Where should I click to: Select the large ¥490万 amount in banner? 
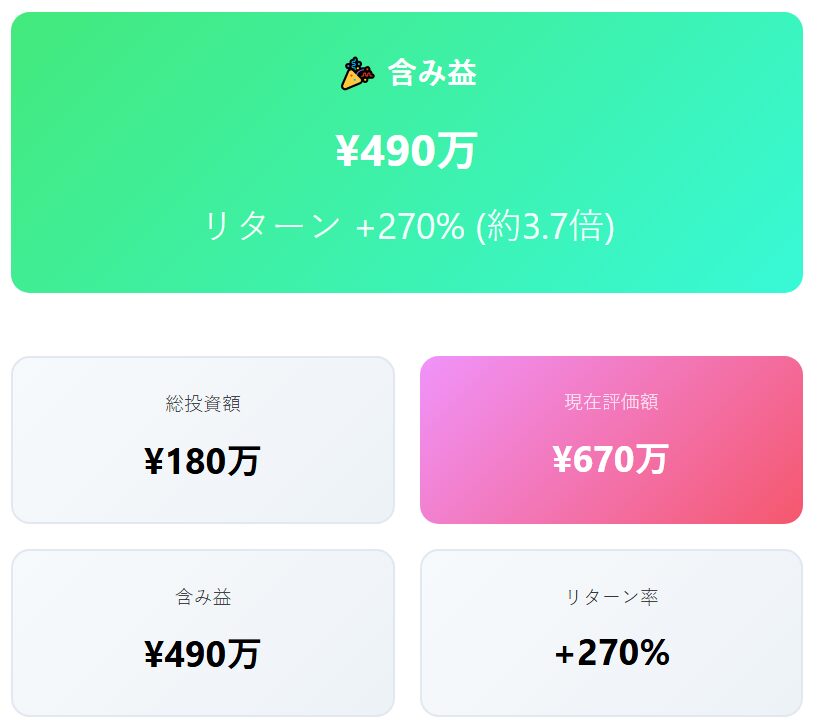pos(406,151)
